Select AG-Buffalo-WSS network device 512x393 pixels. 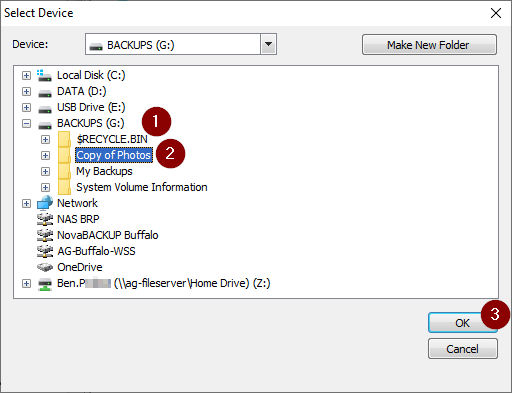pos(96,251)
